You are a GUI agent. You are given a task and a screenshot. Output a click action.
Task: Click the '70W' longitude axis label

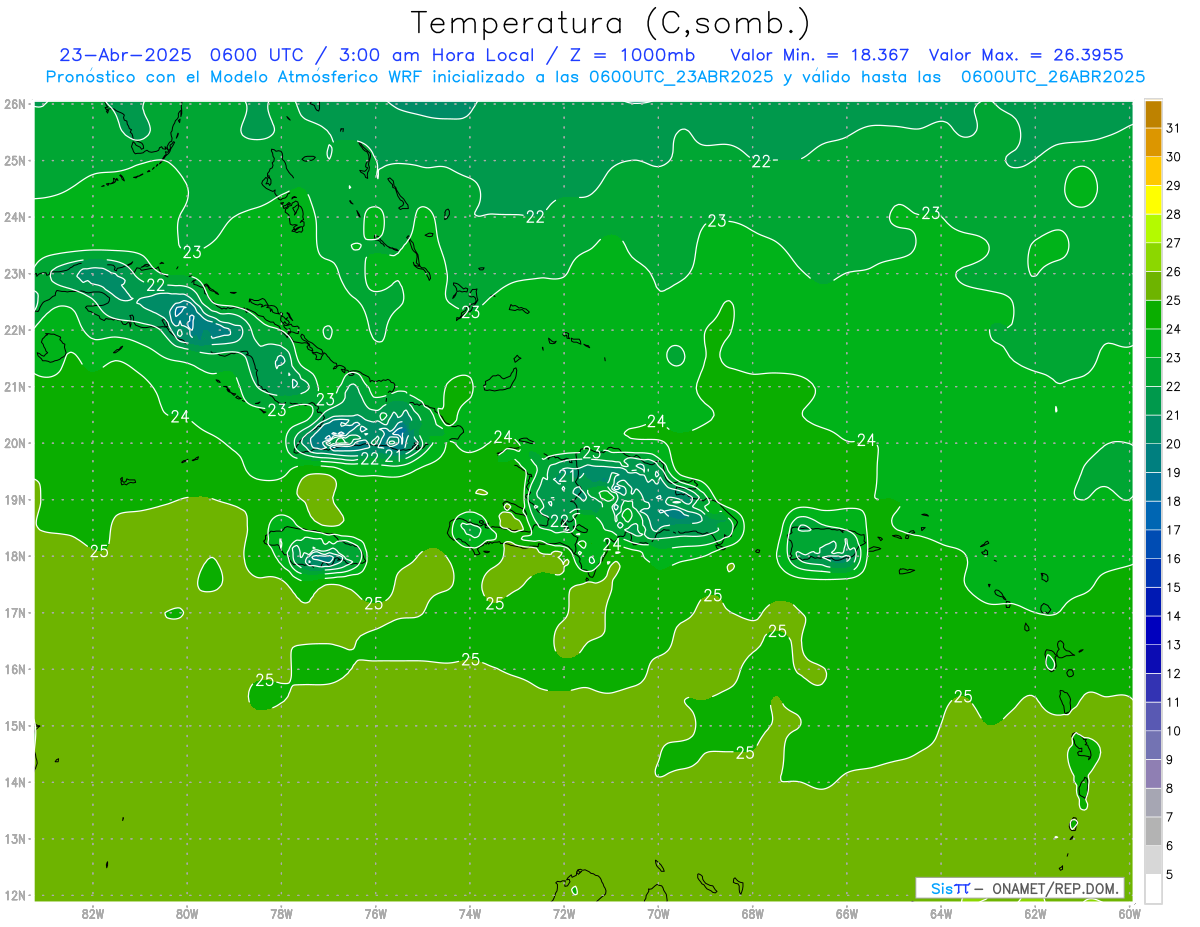click(x=658, y=913)
